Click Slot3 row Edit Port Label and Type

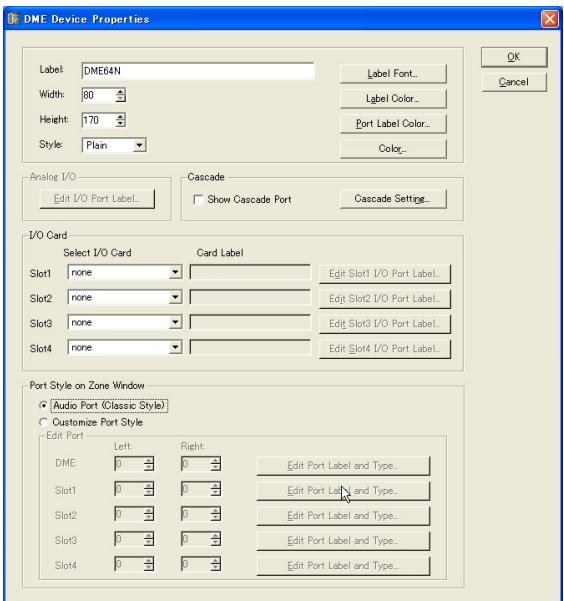pyautogui.click(x=343, y=541)
